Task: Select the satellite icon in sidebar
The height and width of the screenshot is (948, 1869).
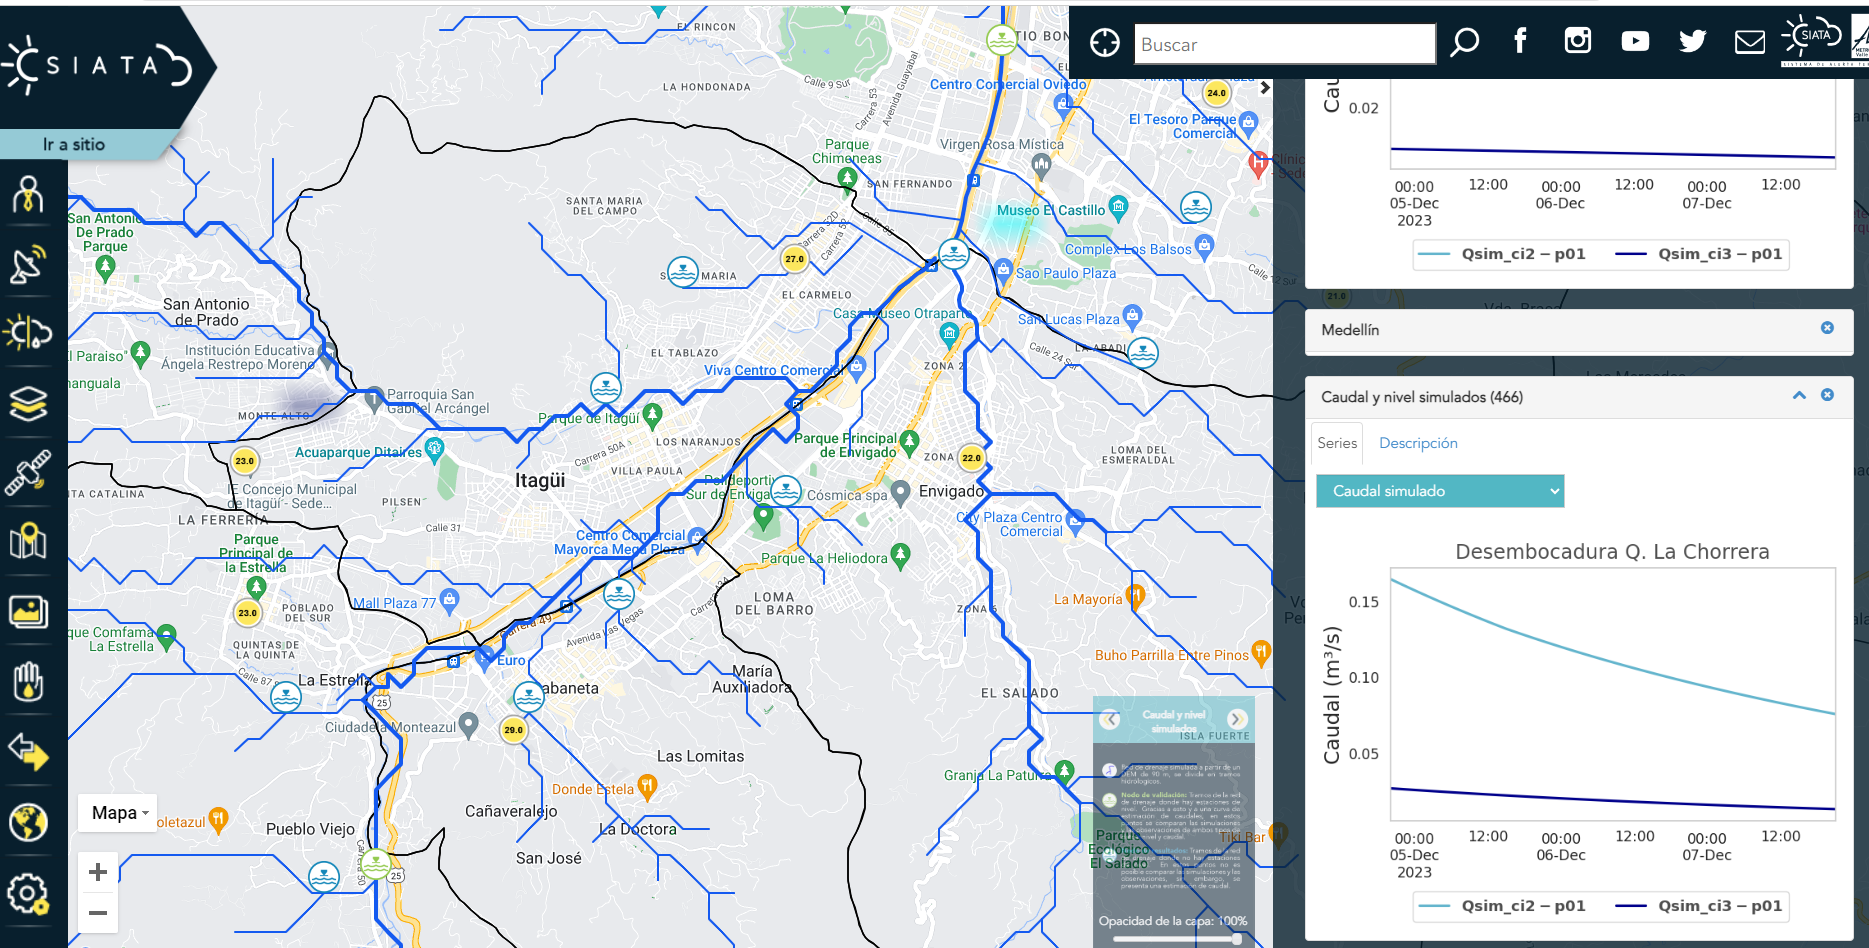Action: [27, 472]
